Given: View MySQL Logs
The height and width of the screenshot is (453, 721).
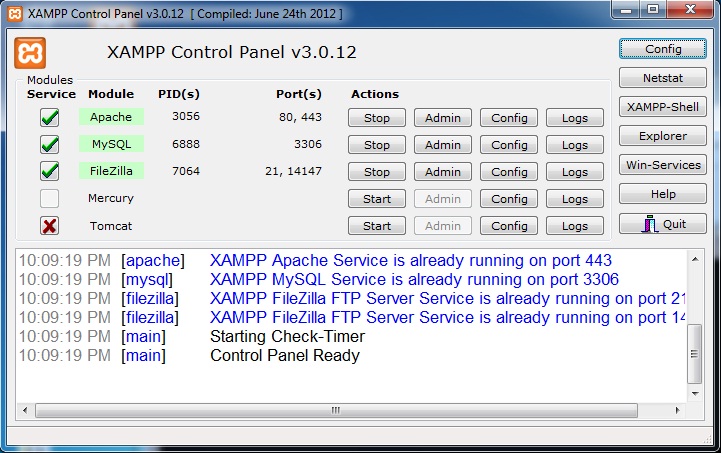Looking at the screenshot, I should pyautogui.click(x=575, y=145).
